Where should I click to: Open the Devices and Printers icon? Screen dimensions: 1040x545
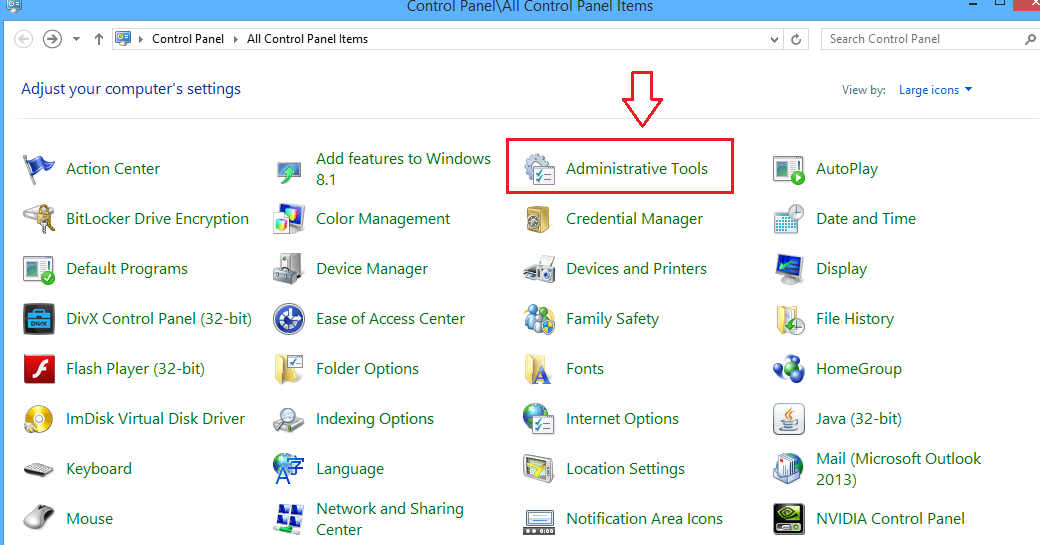point(539,269)
